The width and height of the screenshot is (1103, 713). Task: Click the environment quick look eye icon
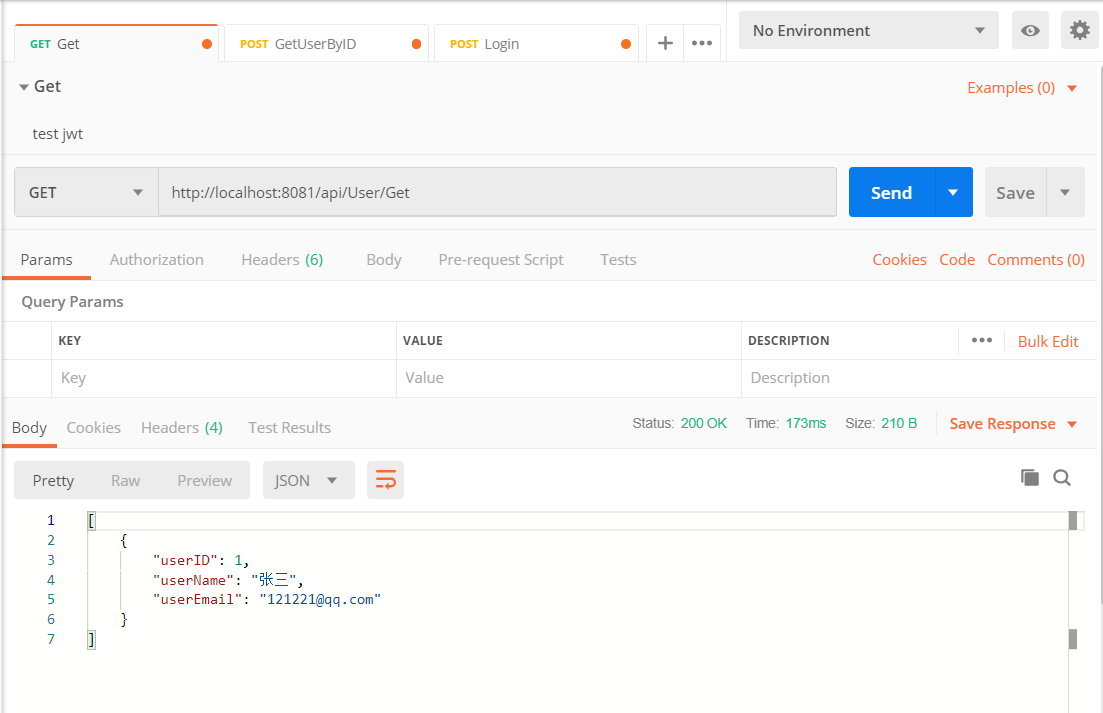click(x=1030, y=30)
